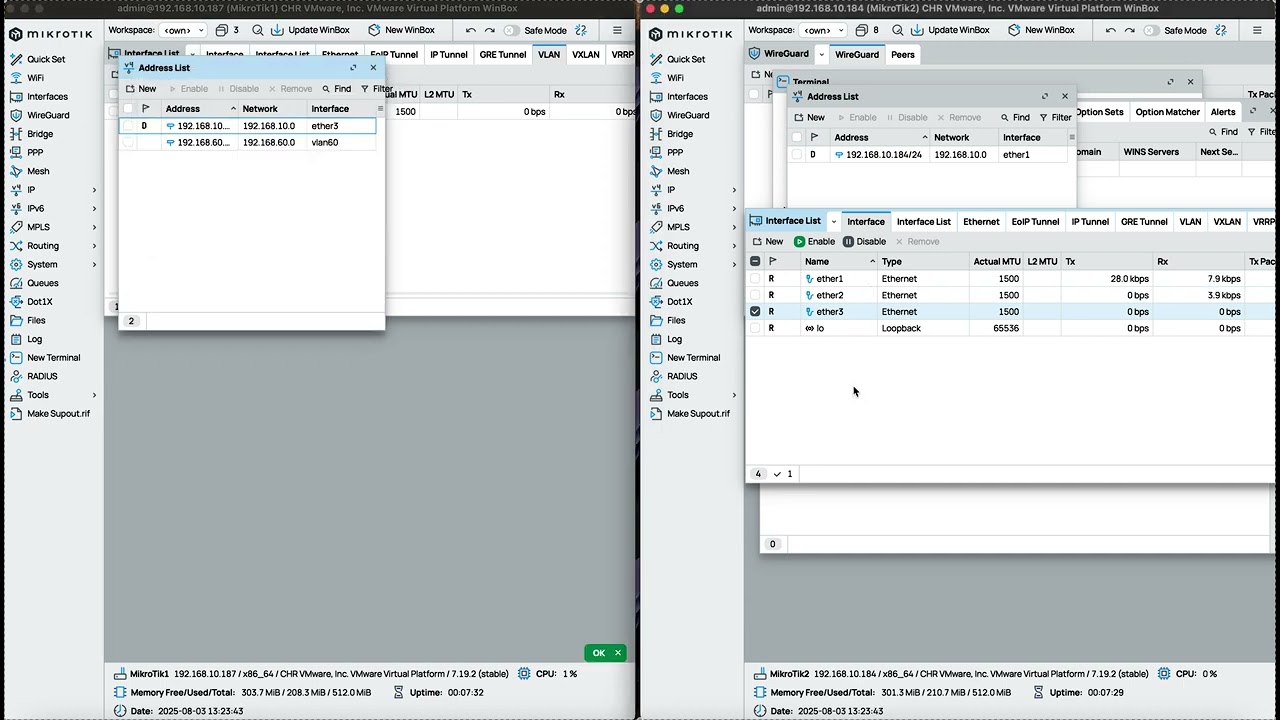1280x720 pixels.
Task: Open Queues in the left WinBox sidebar
Action: (x=43, y=283)
